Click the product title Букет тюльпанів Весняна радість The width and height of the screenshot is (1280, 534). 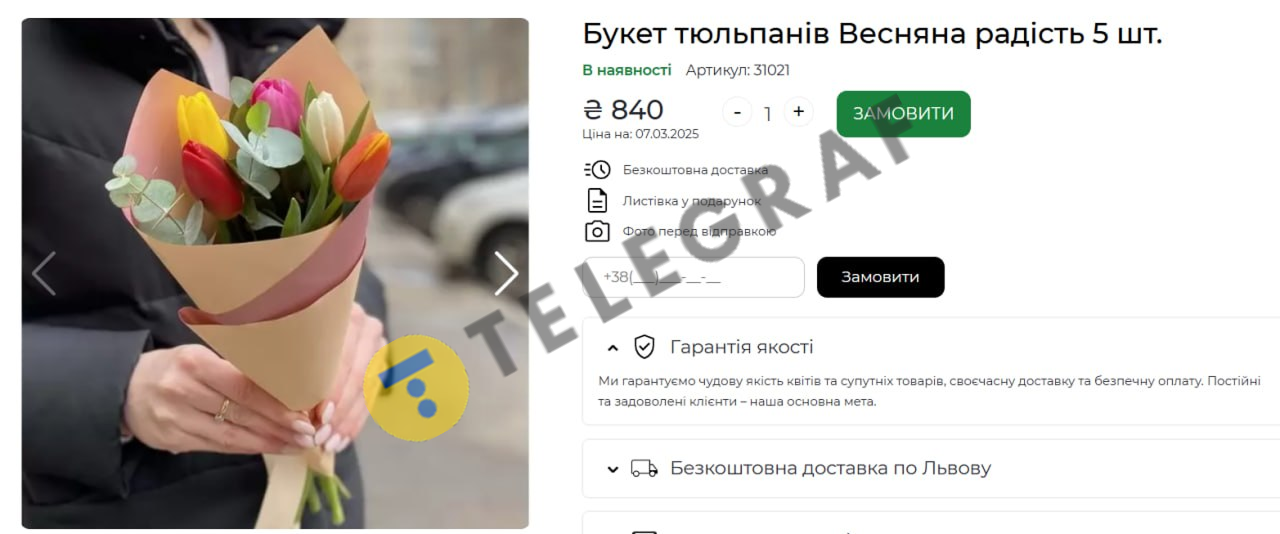872,34
